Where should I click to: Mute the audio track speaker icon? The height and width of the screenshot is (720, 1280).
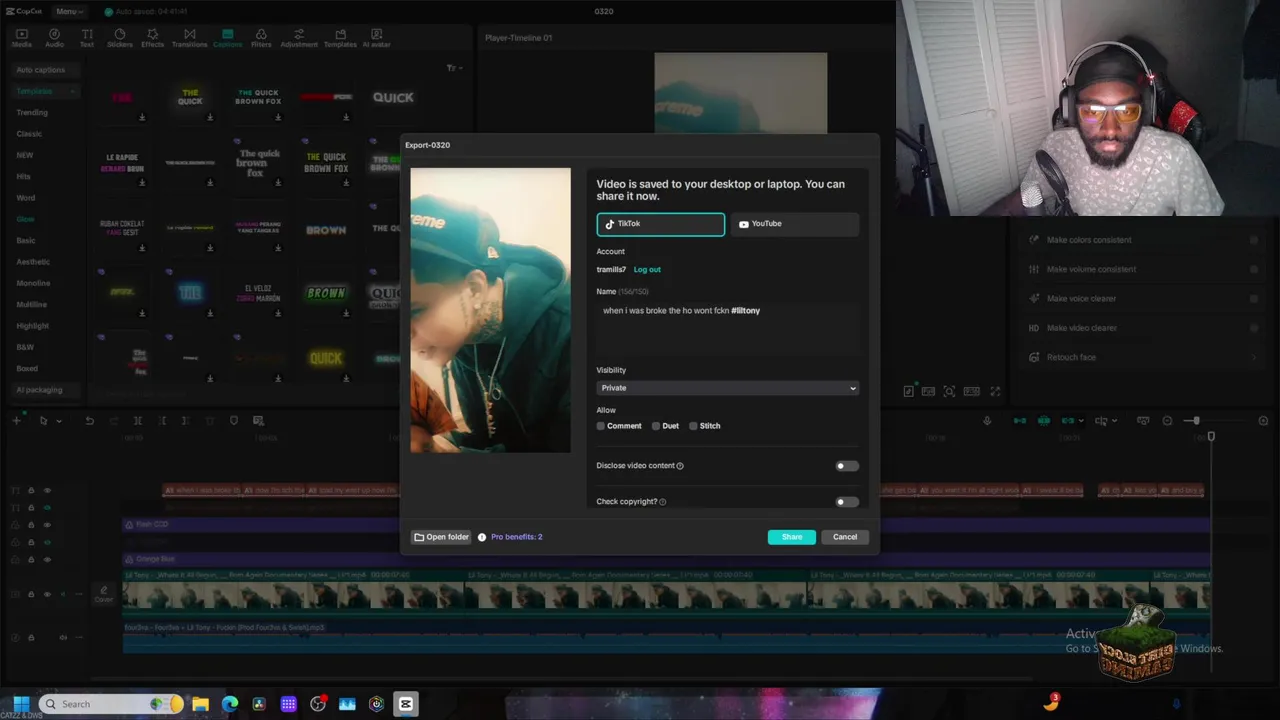click(x=64, y=637)
